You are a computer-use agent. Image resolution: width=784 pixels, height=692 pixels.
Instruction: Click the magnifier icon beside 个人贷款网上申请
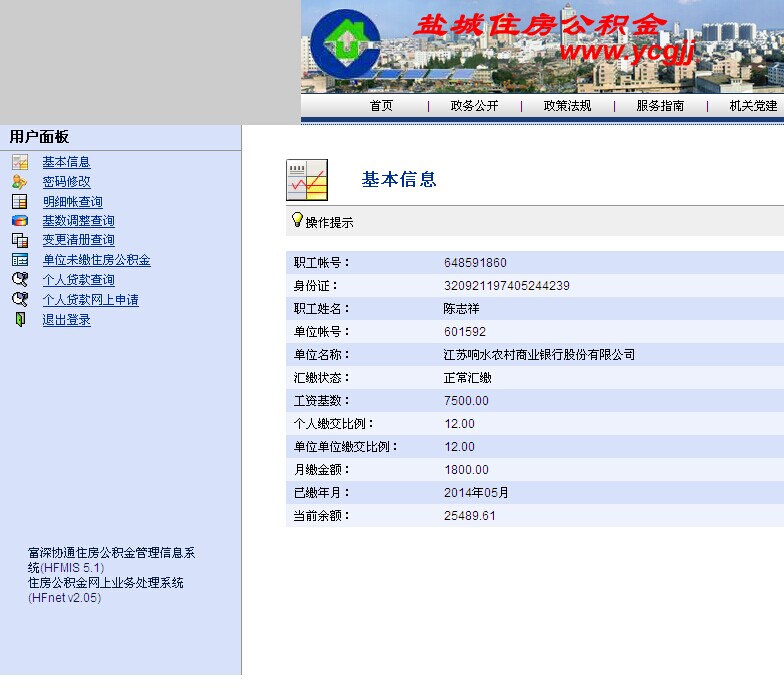point(20,300)
